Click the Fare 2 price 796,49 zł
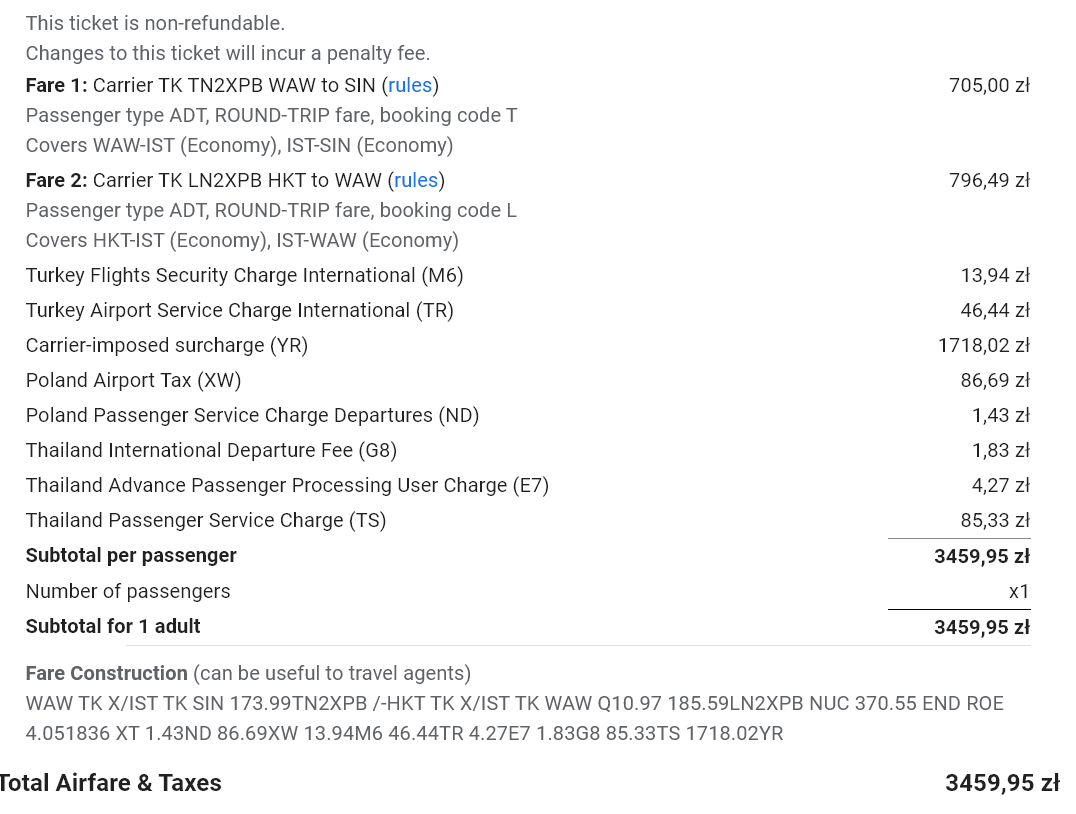The height and width of the screenshot is (814, 1076). (x=989, y=180)
